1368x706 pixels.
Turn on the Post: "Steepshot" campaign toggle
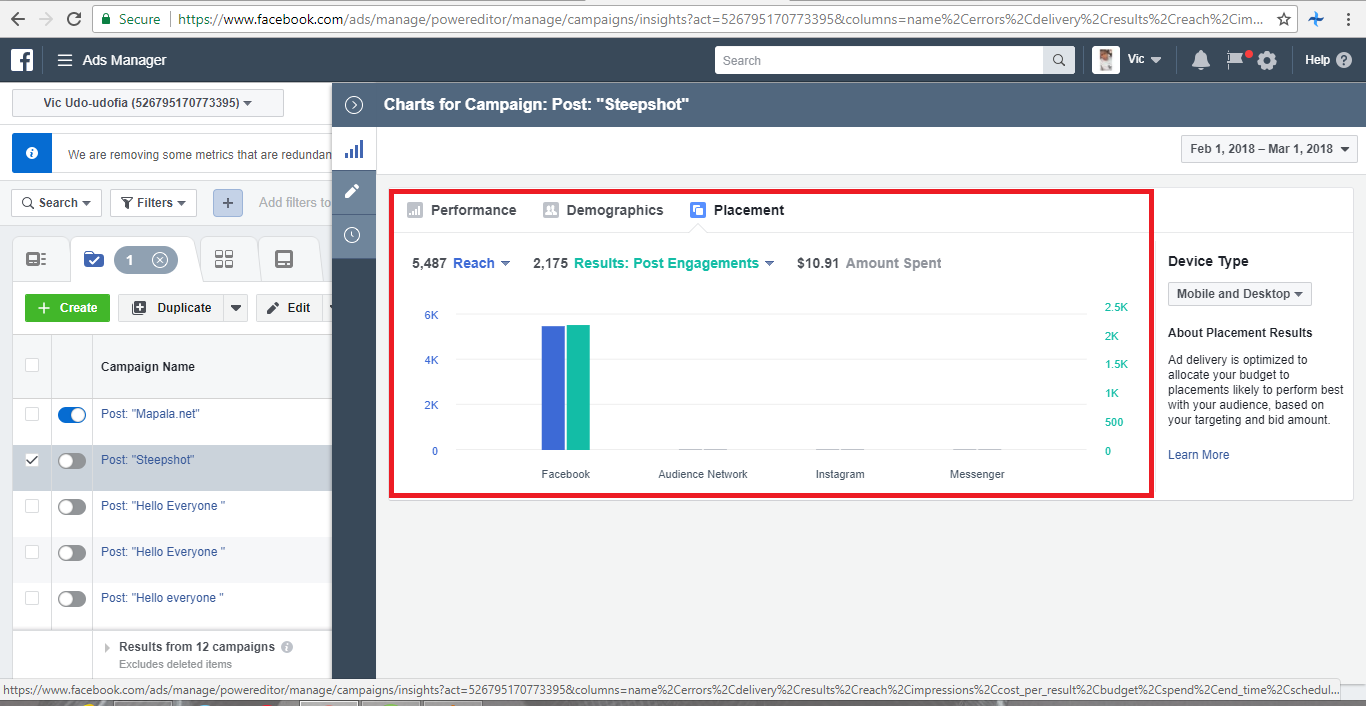pos(72,461)
